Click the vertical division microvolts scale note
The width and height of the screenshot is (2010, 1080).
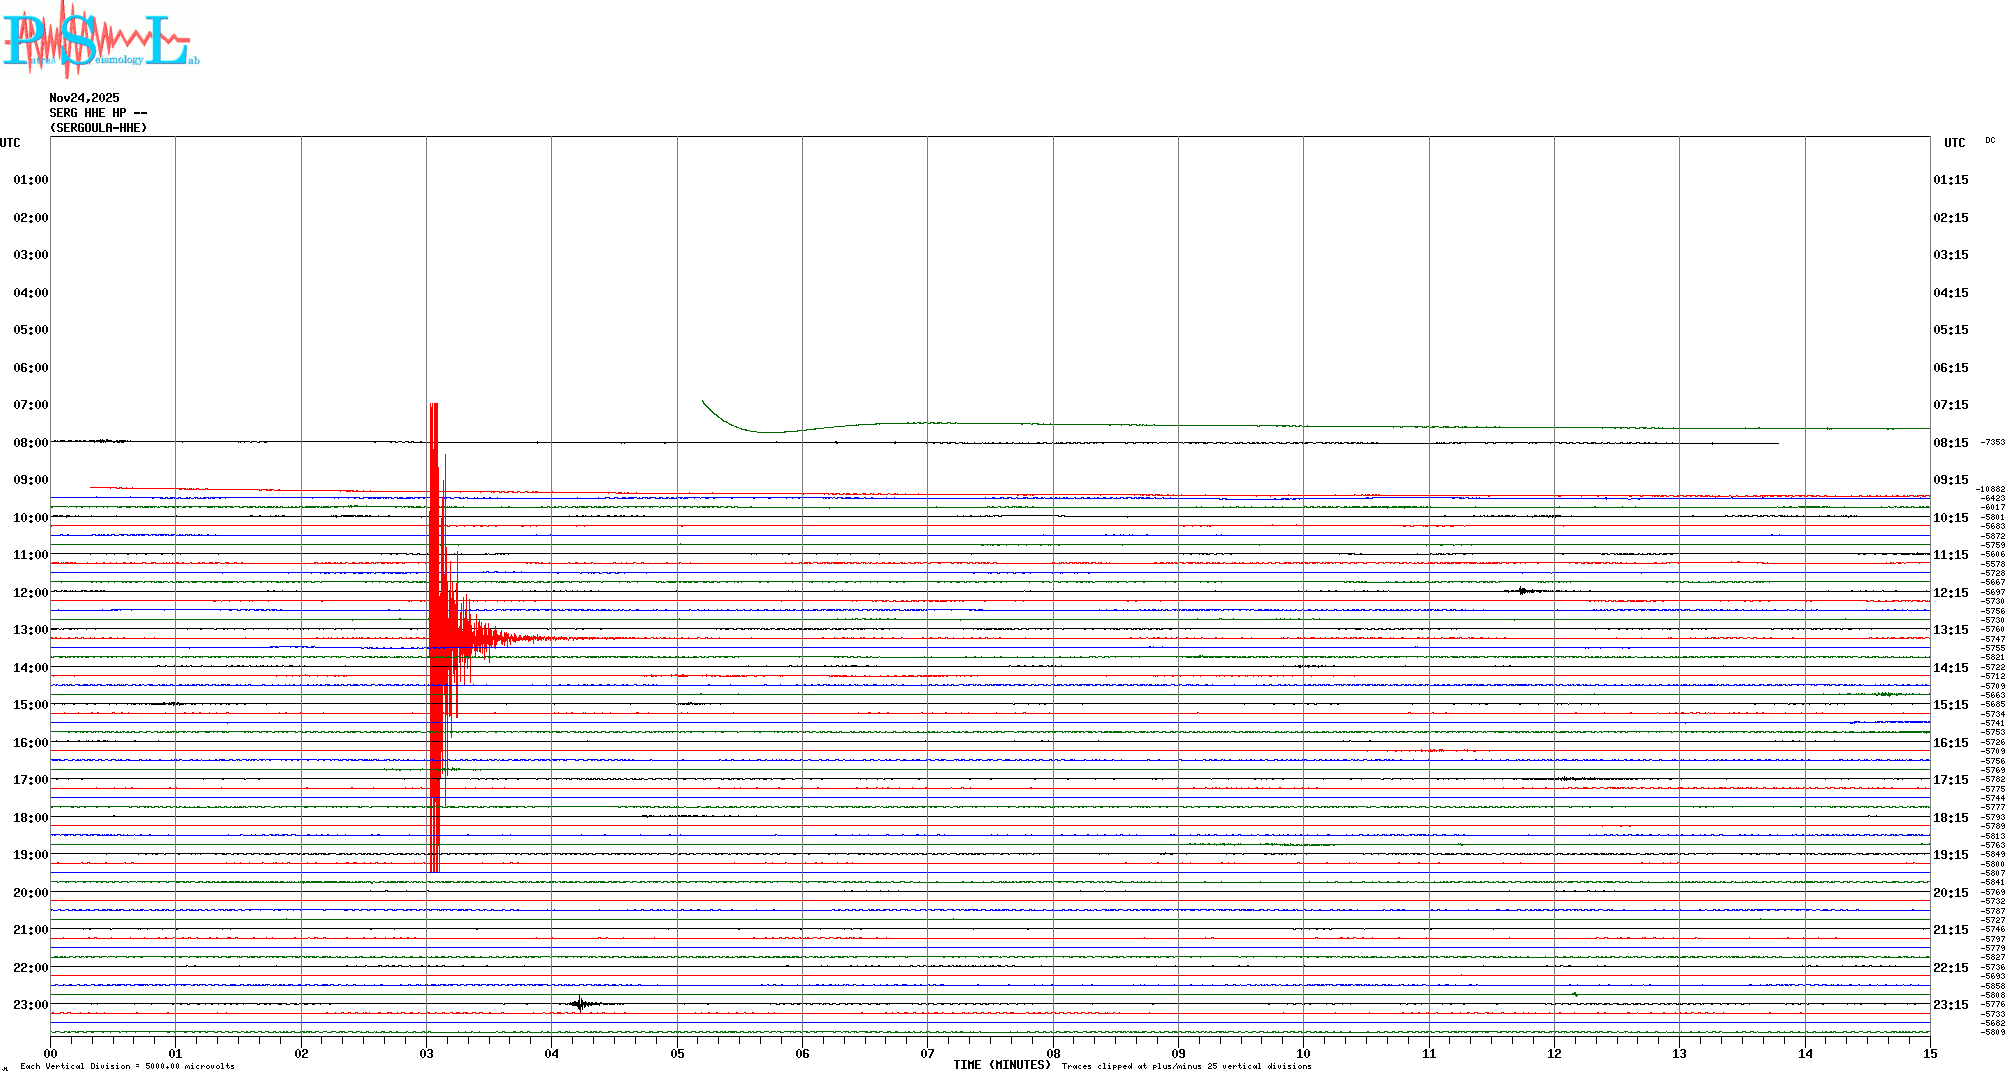pos(127,1066)
